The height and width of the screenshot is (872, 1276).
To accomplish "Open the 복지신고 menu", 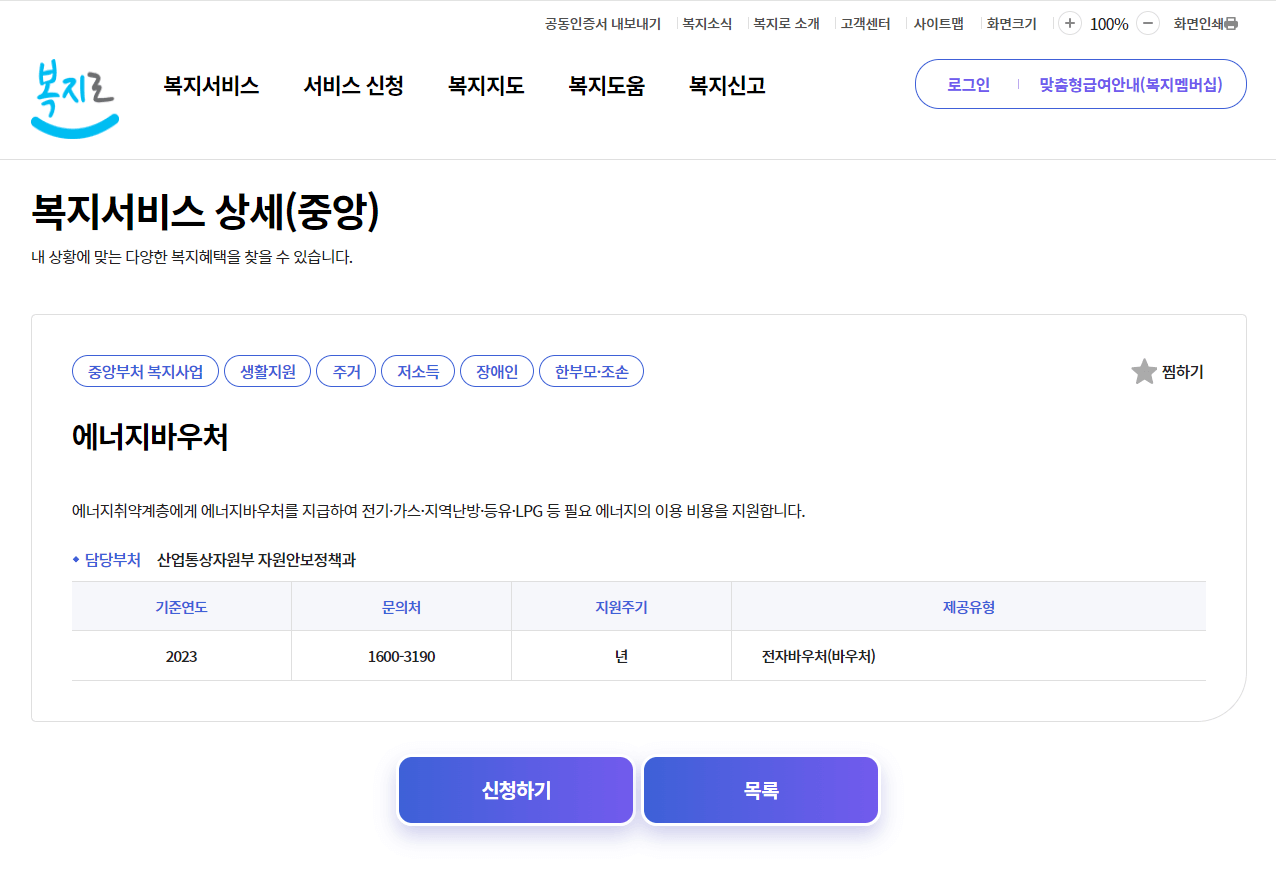I will (x=725, y=86).
